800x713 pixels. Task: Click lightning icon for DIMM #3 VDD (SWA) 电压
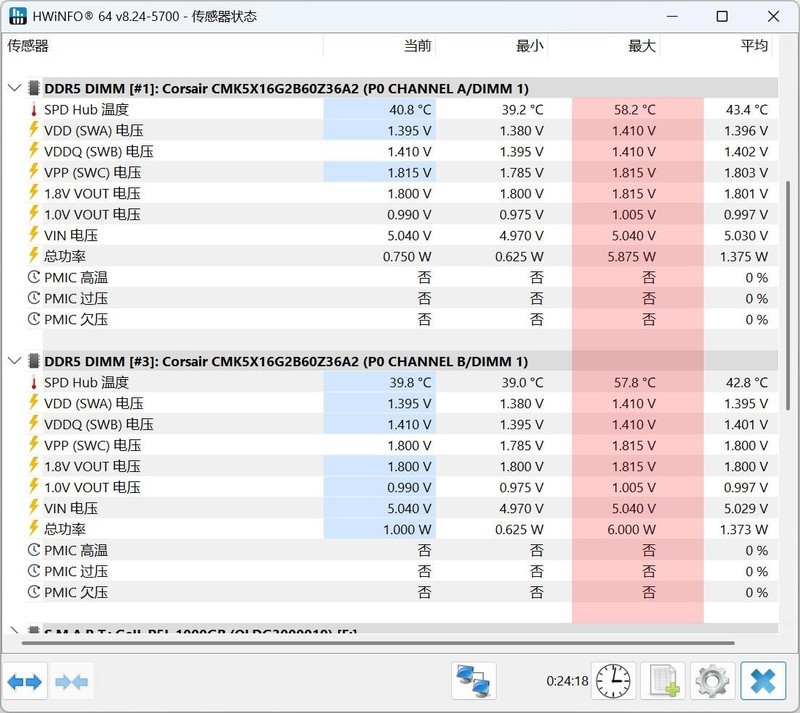point(34,403)
